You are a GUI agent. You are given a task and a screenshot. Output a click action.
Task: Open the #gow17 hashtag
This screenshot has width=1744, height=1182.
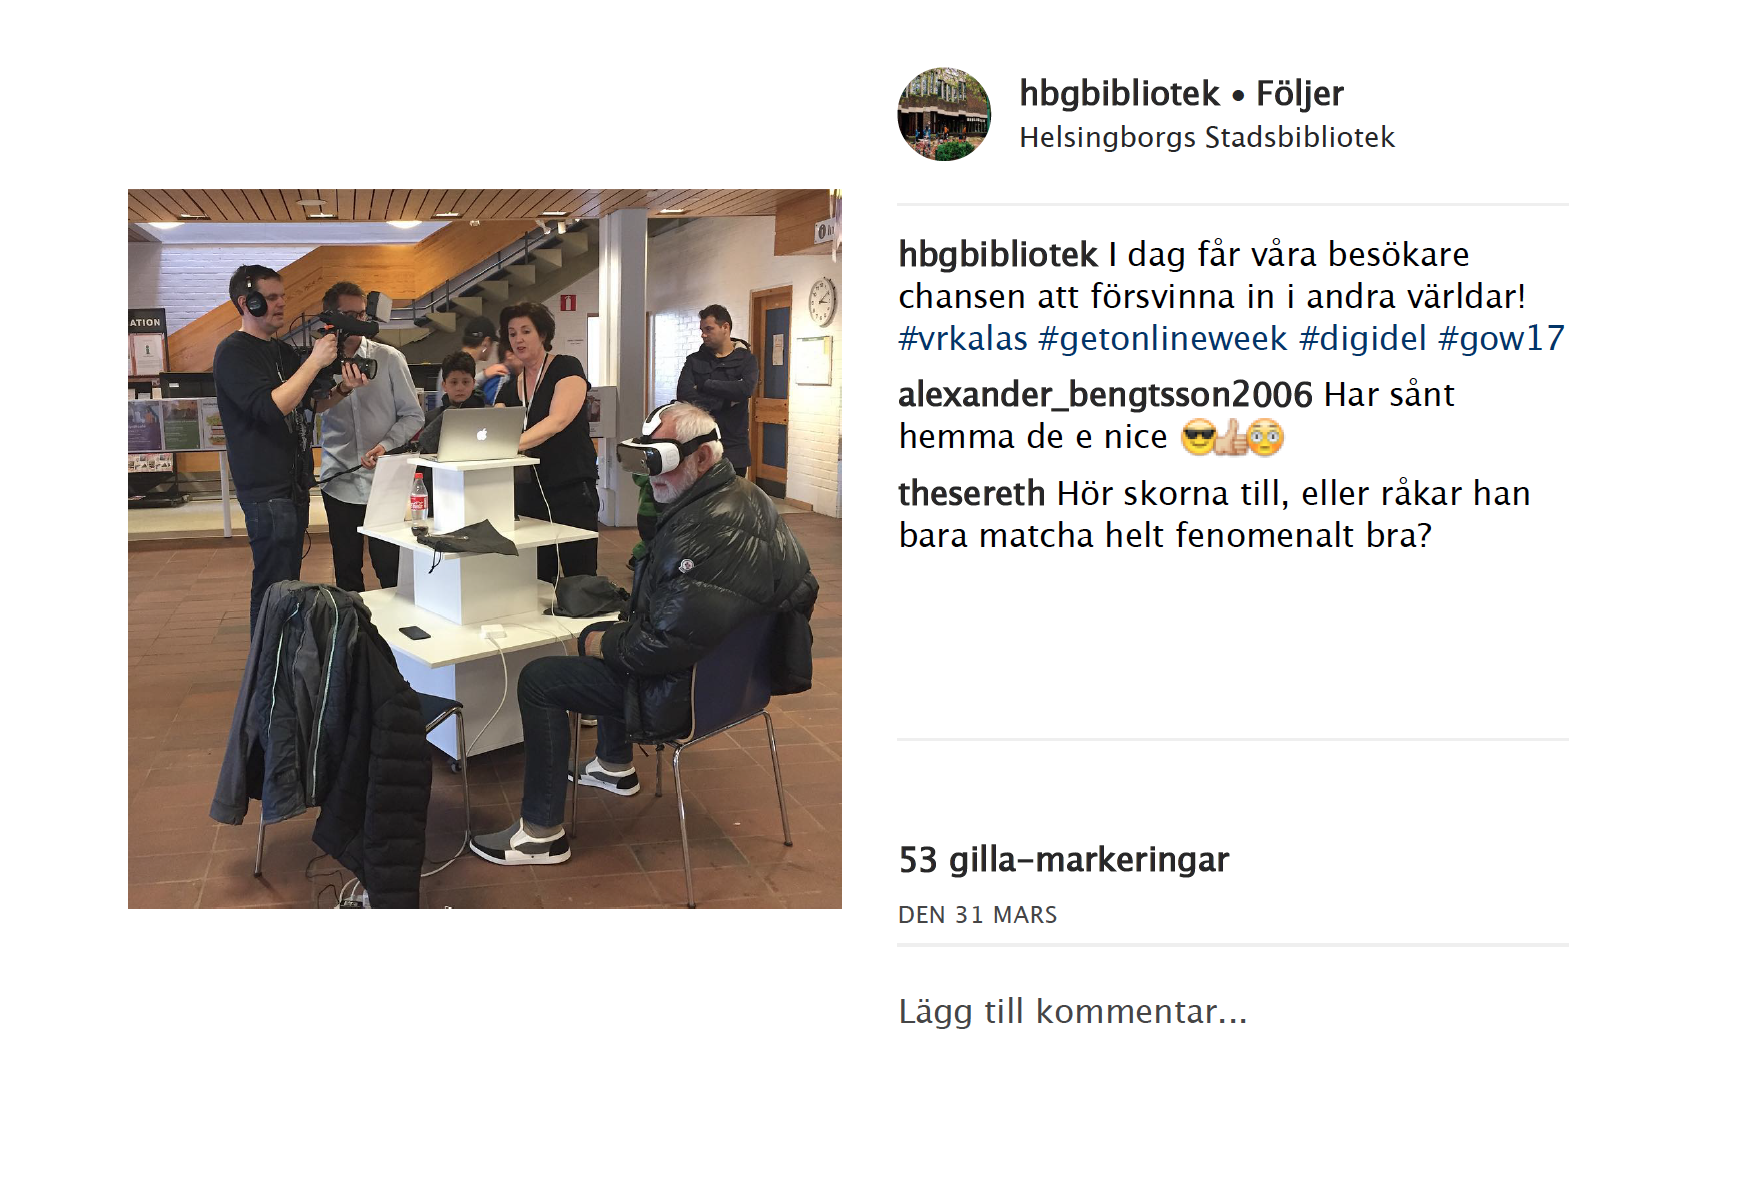1501,338
